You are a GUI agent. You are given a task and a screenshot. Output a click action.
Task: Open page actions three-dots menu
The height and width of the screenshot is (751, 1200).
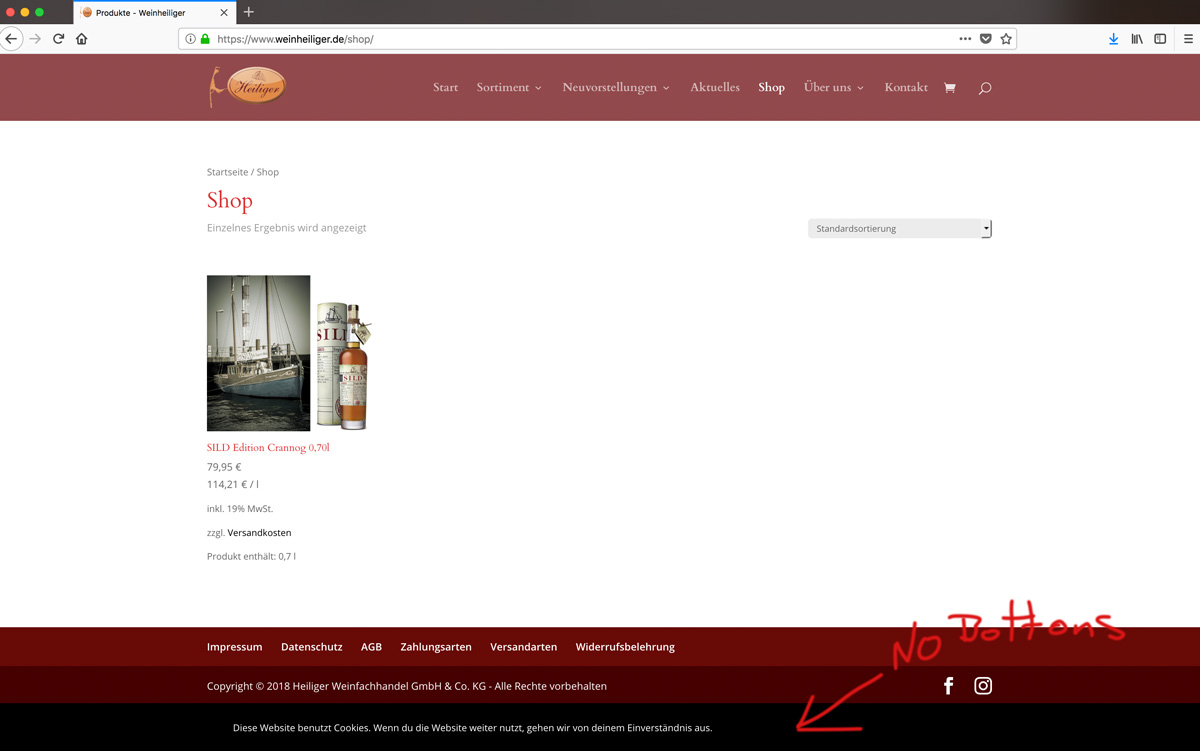965,39
